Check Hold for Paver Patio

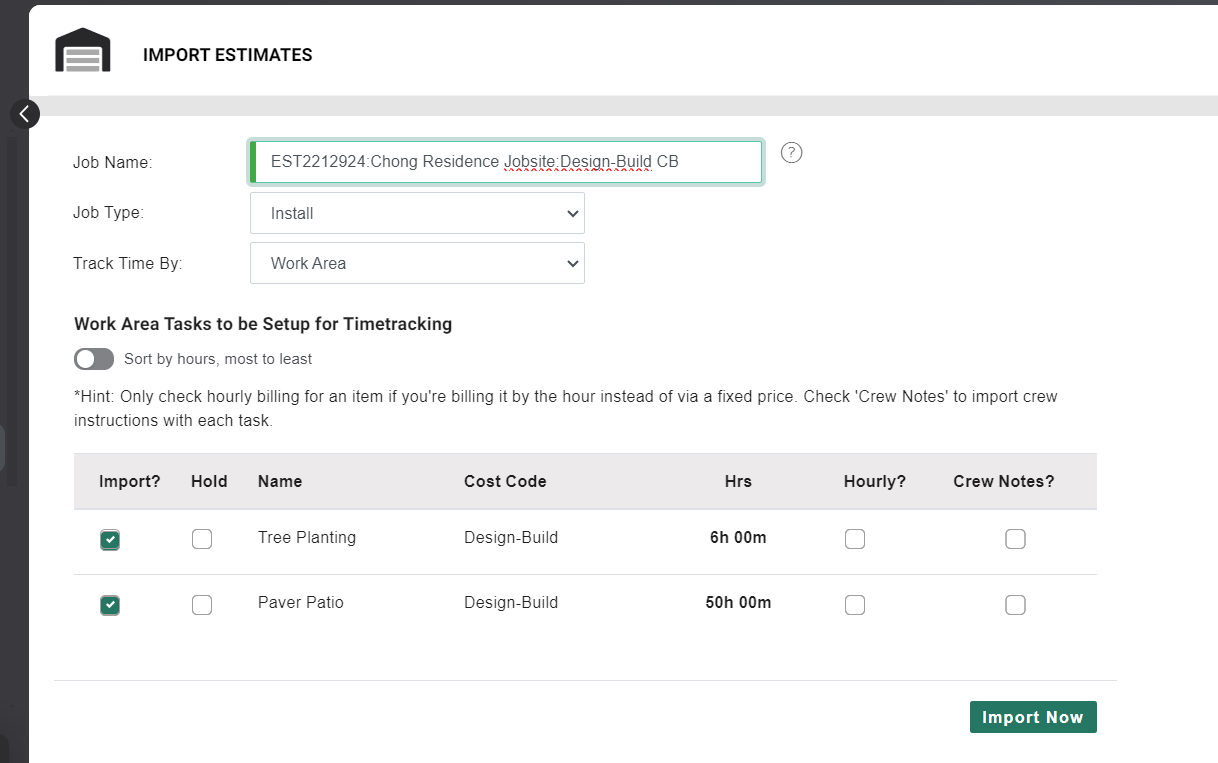[x=202, y=605]
